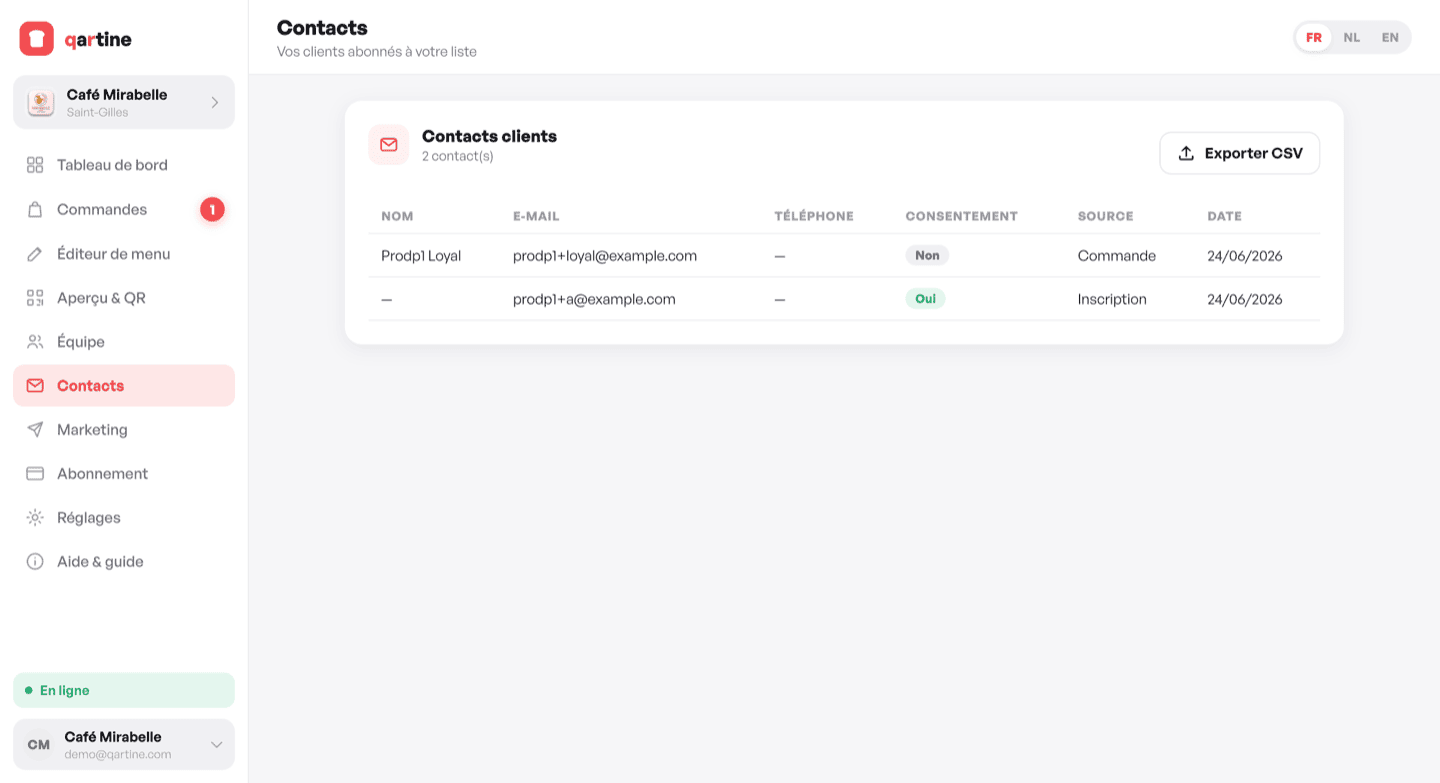Click the Aide & guide info icon
1440x783 pixels.
[35, 562]
